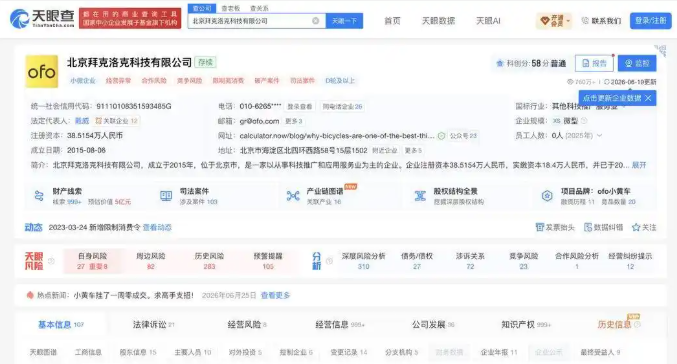Switch search mode to 查关系 tab

[259, 8]
